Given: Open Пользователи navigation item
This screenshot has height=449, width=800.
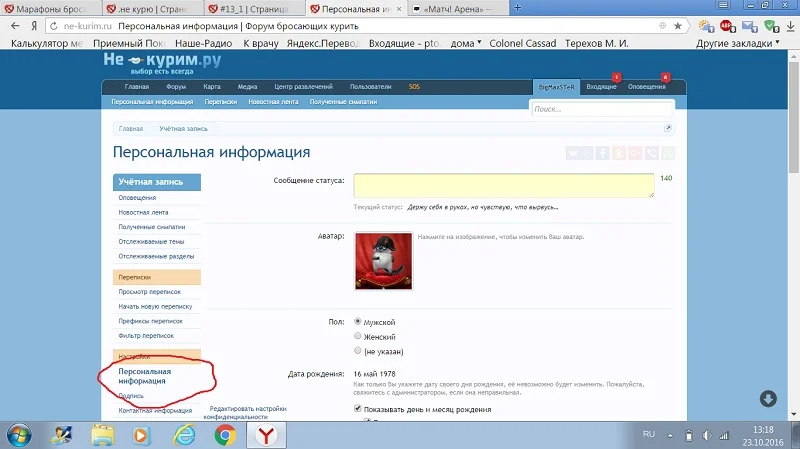Looking at the screenshot, I should pyautogui.click(x=370, y=87).
